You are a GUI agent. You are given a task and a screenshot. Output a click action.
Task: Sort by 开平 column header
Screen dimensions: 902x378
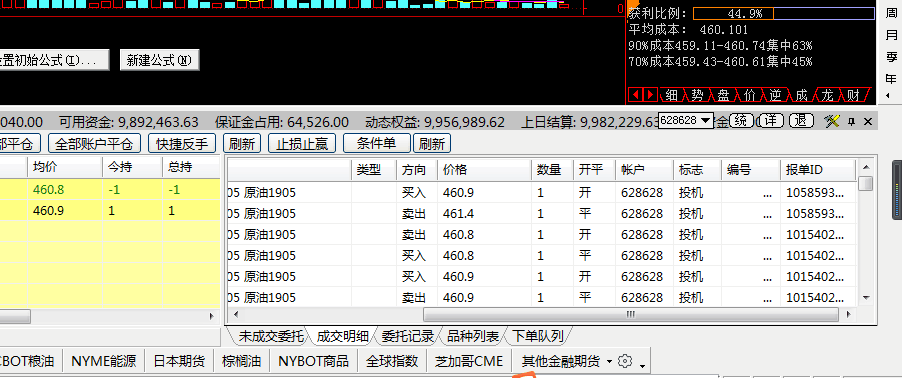tap(594, 170)
